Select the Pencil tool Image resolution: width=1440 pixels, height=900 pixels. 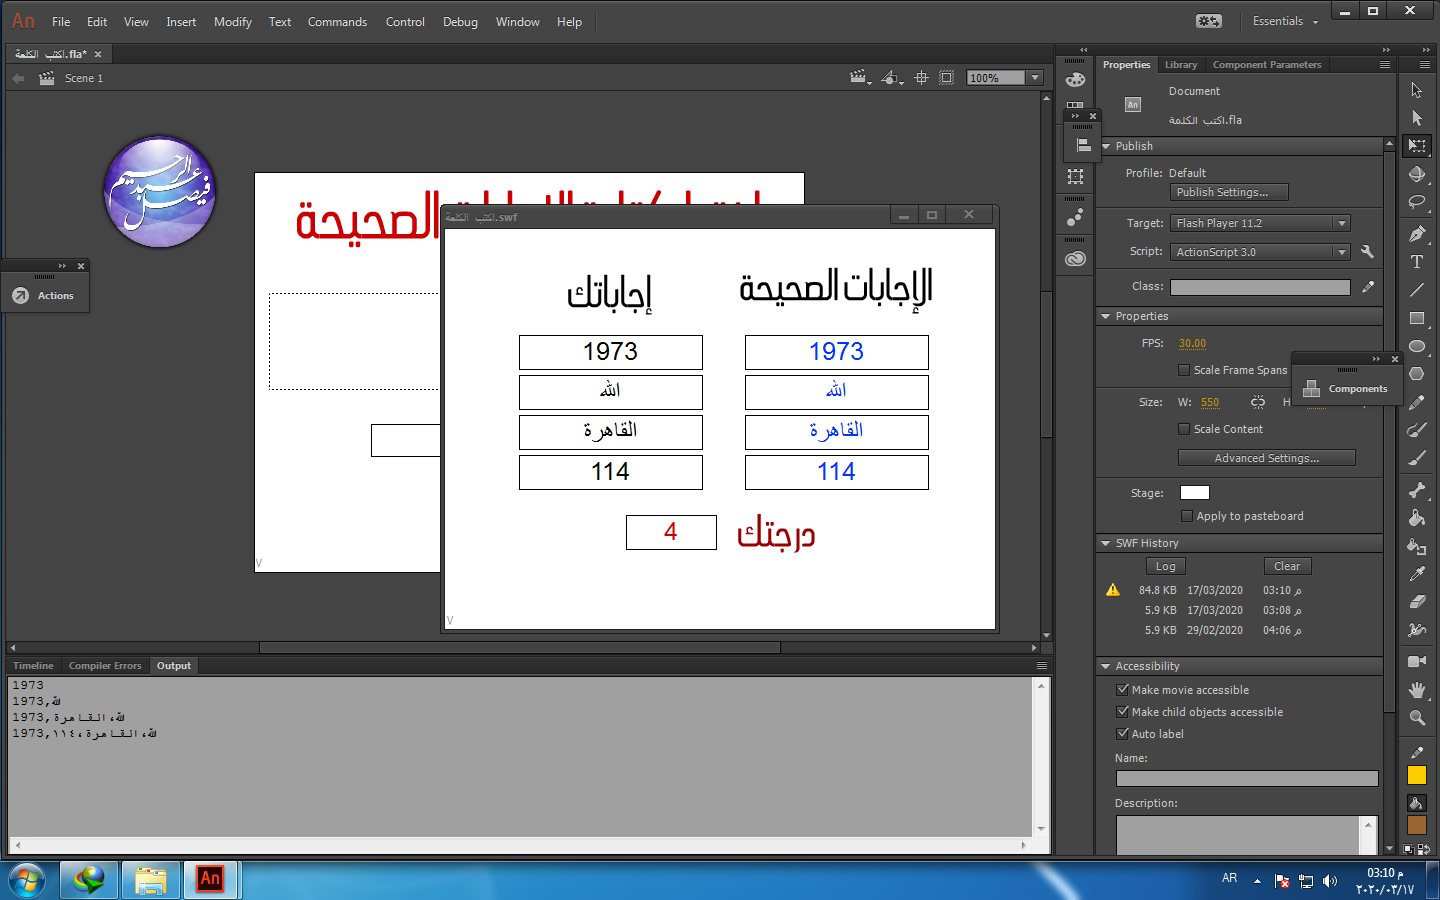tap(1417, 402)
